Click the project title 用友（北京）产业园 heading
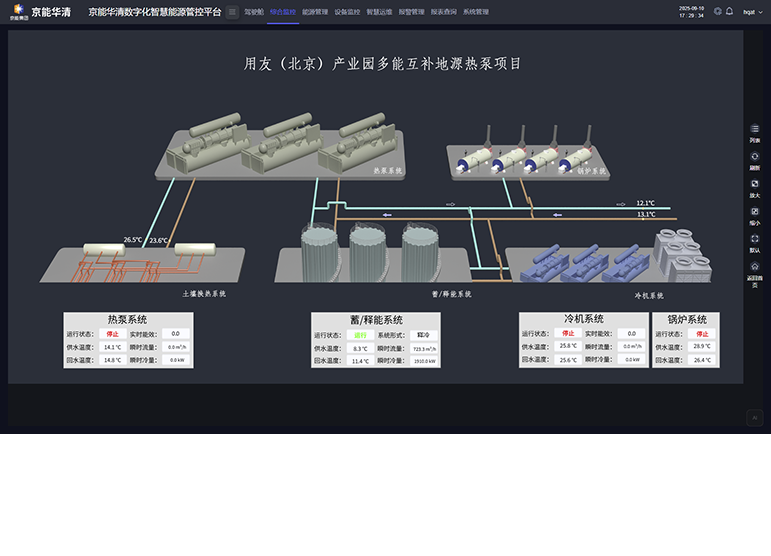Screen dimensions: 771x556 (383, 64)
